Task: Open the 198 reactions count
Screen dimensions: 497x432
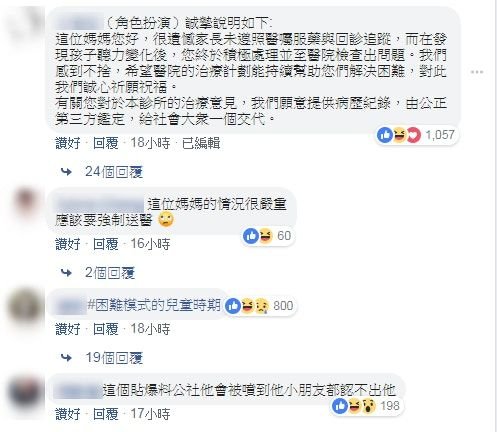Action: point(390,406)
